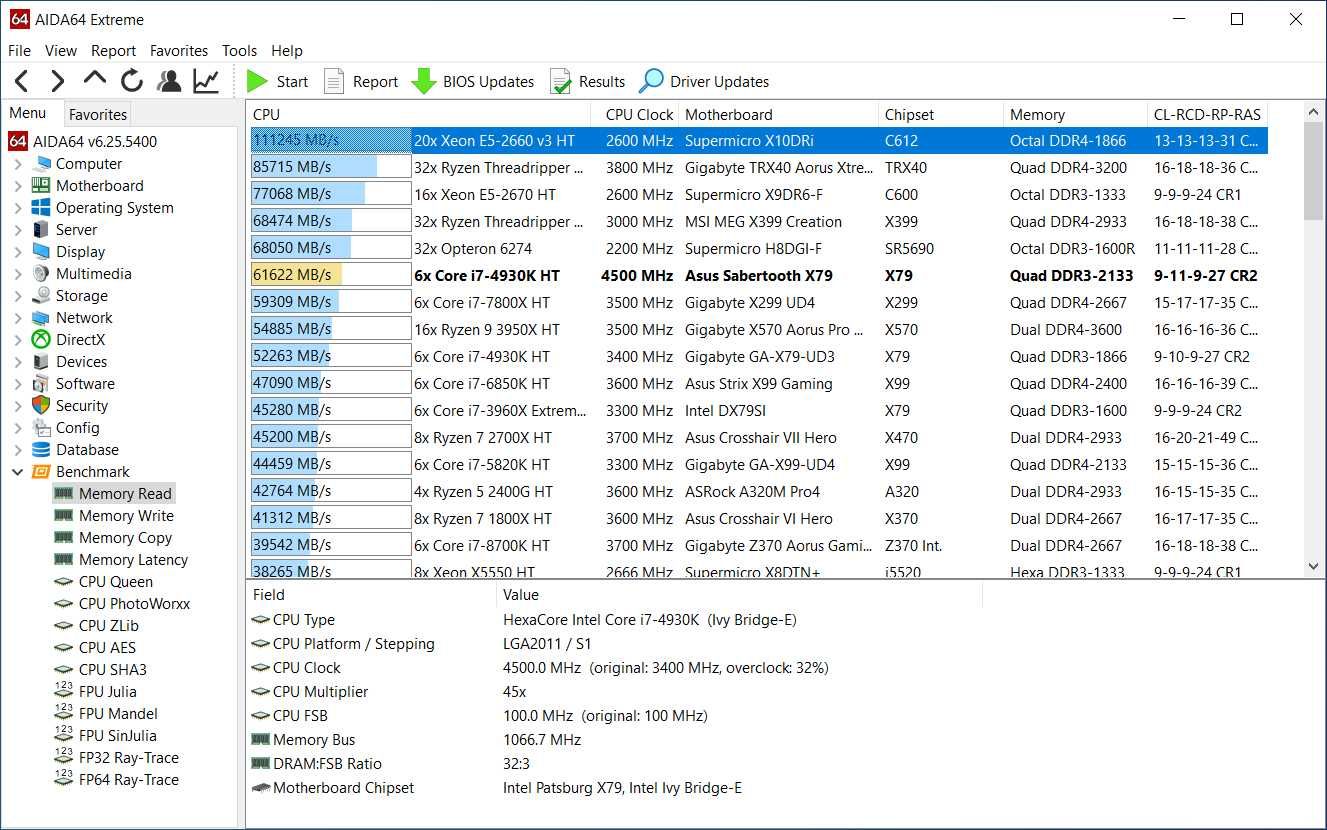This screenshot has height=830, width=1327.
Task: Expand the Multimedia tree node
Action: 18,273
